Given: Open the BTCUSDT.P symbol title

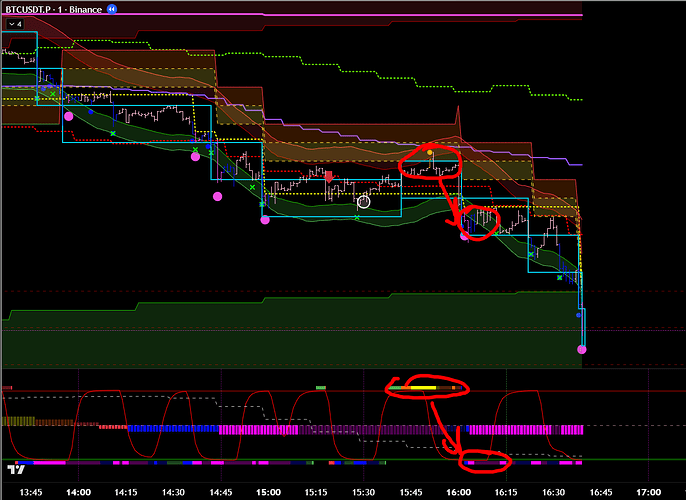Looking at the screenshot, I should [32, 8].
